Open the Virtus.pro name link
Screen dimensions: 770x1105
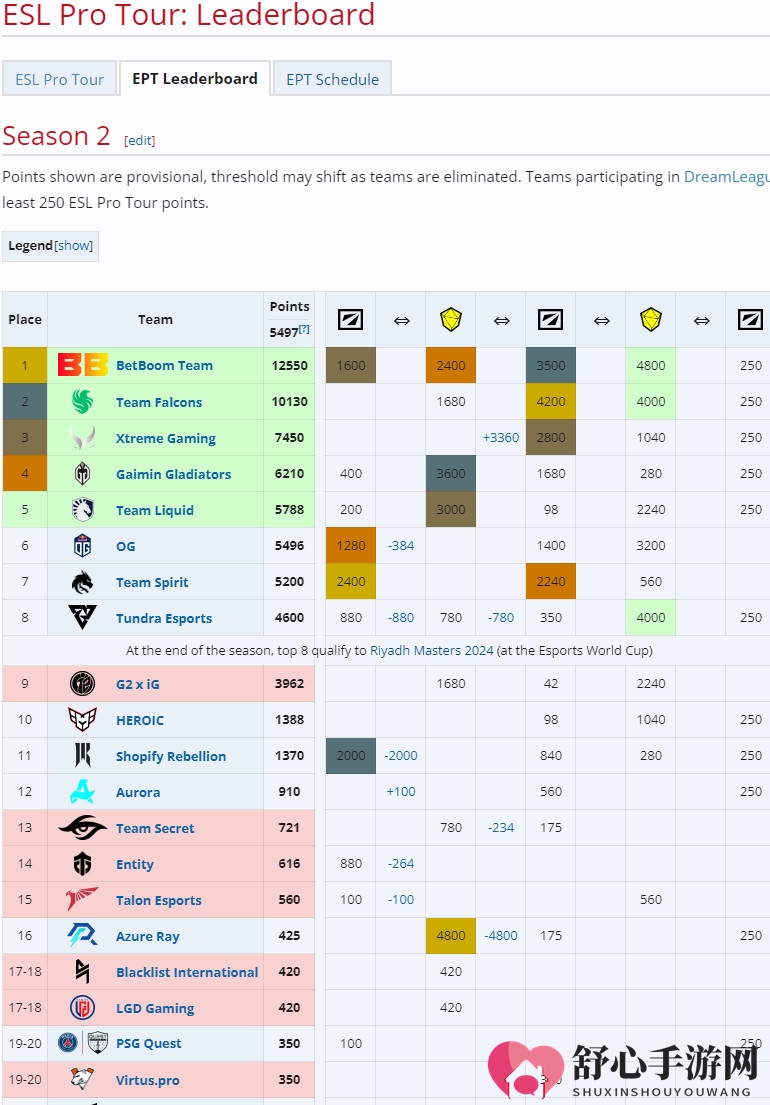tap(148, 1080)
